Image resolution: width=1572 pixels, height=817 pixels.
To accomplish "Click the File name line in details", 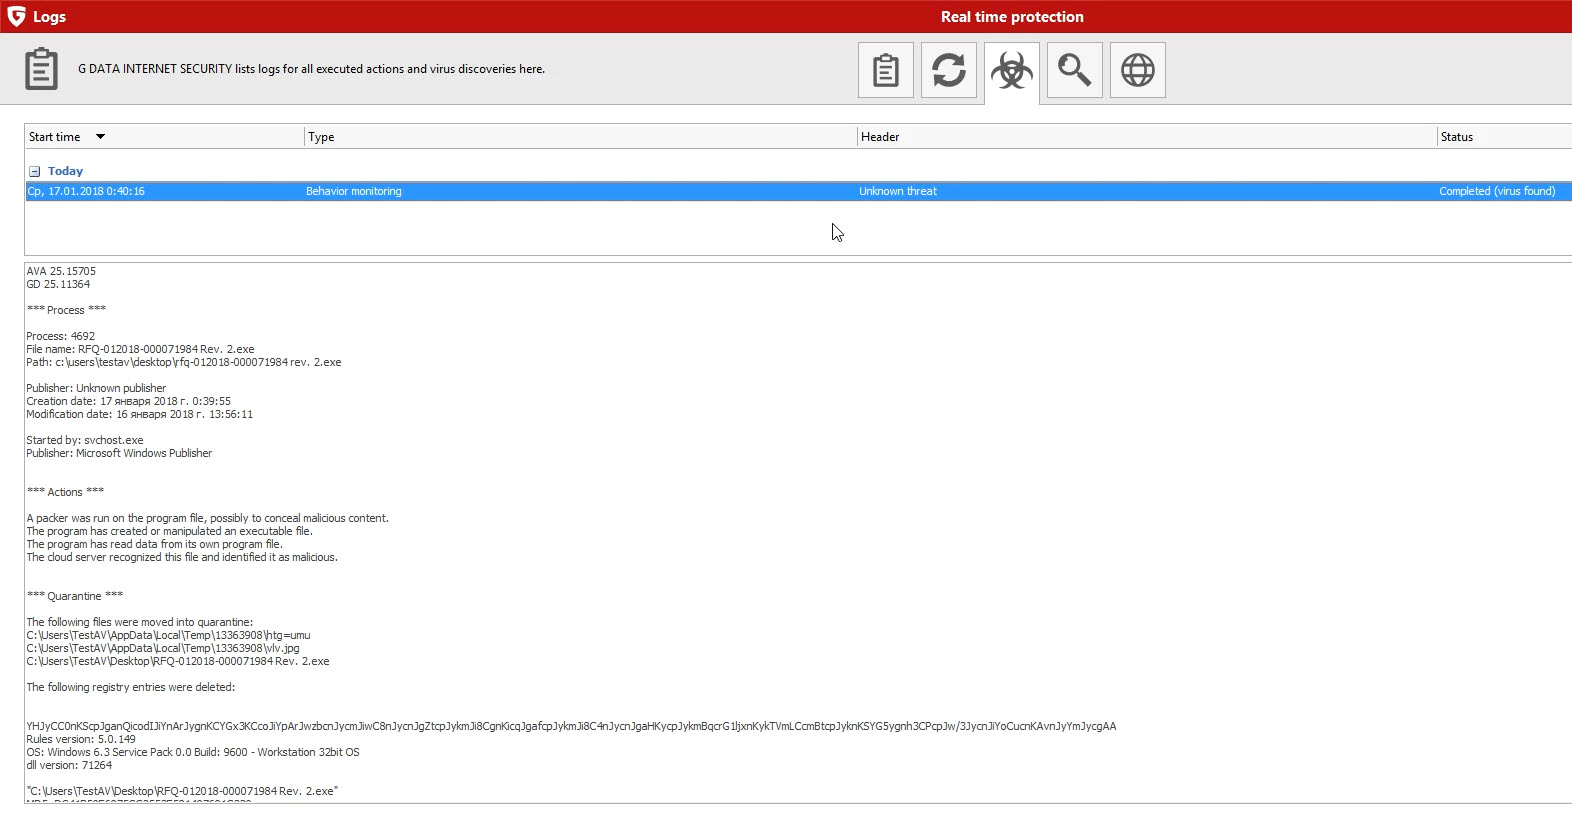I will point(140,349).
